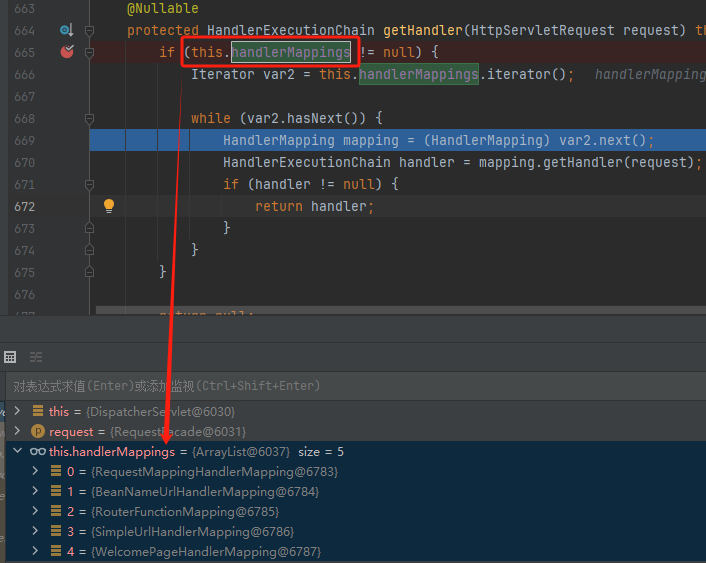Click HttpServletRequest parameter type on line 664
Screen dimensions: 706x563
(543, 30)
